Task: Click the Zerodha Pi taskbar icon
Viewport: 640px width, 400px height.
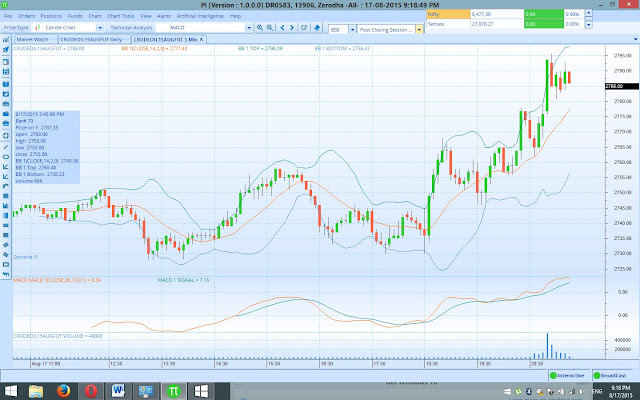Action: pyautogui.click(x=173, y=391)
